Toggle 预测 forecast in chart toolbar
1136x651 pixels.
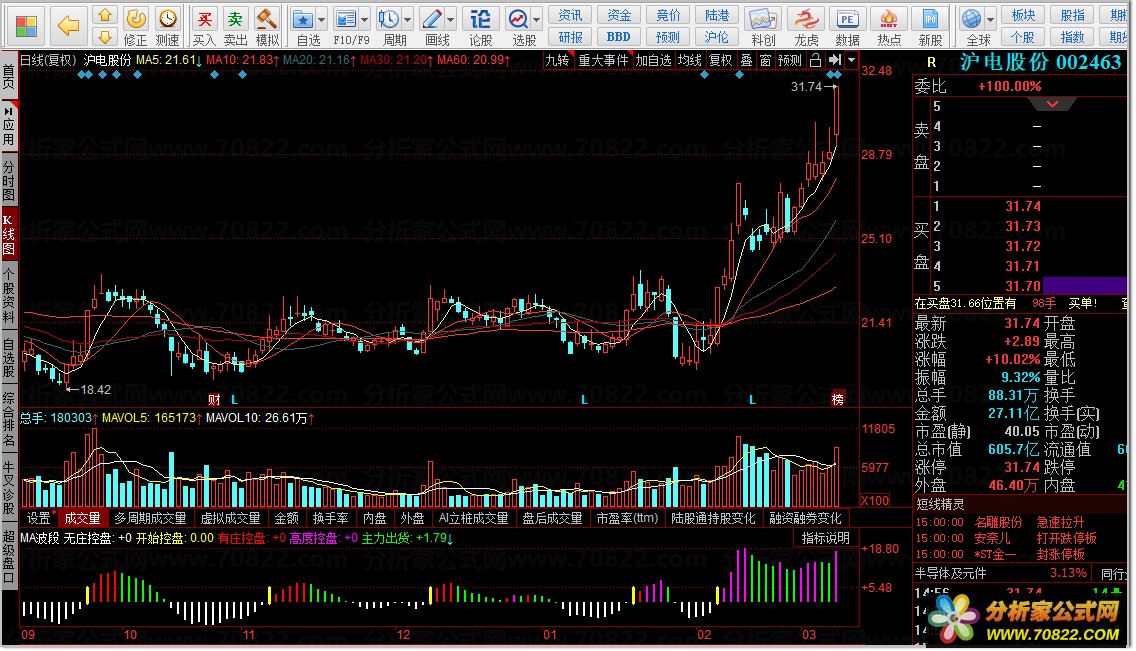[x=790, y=60]
